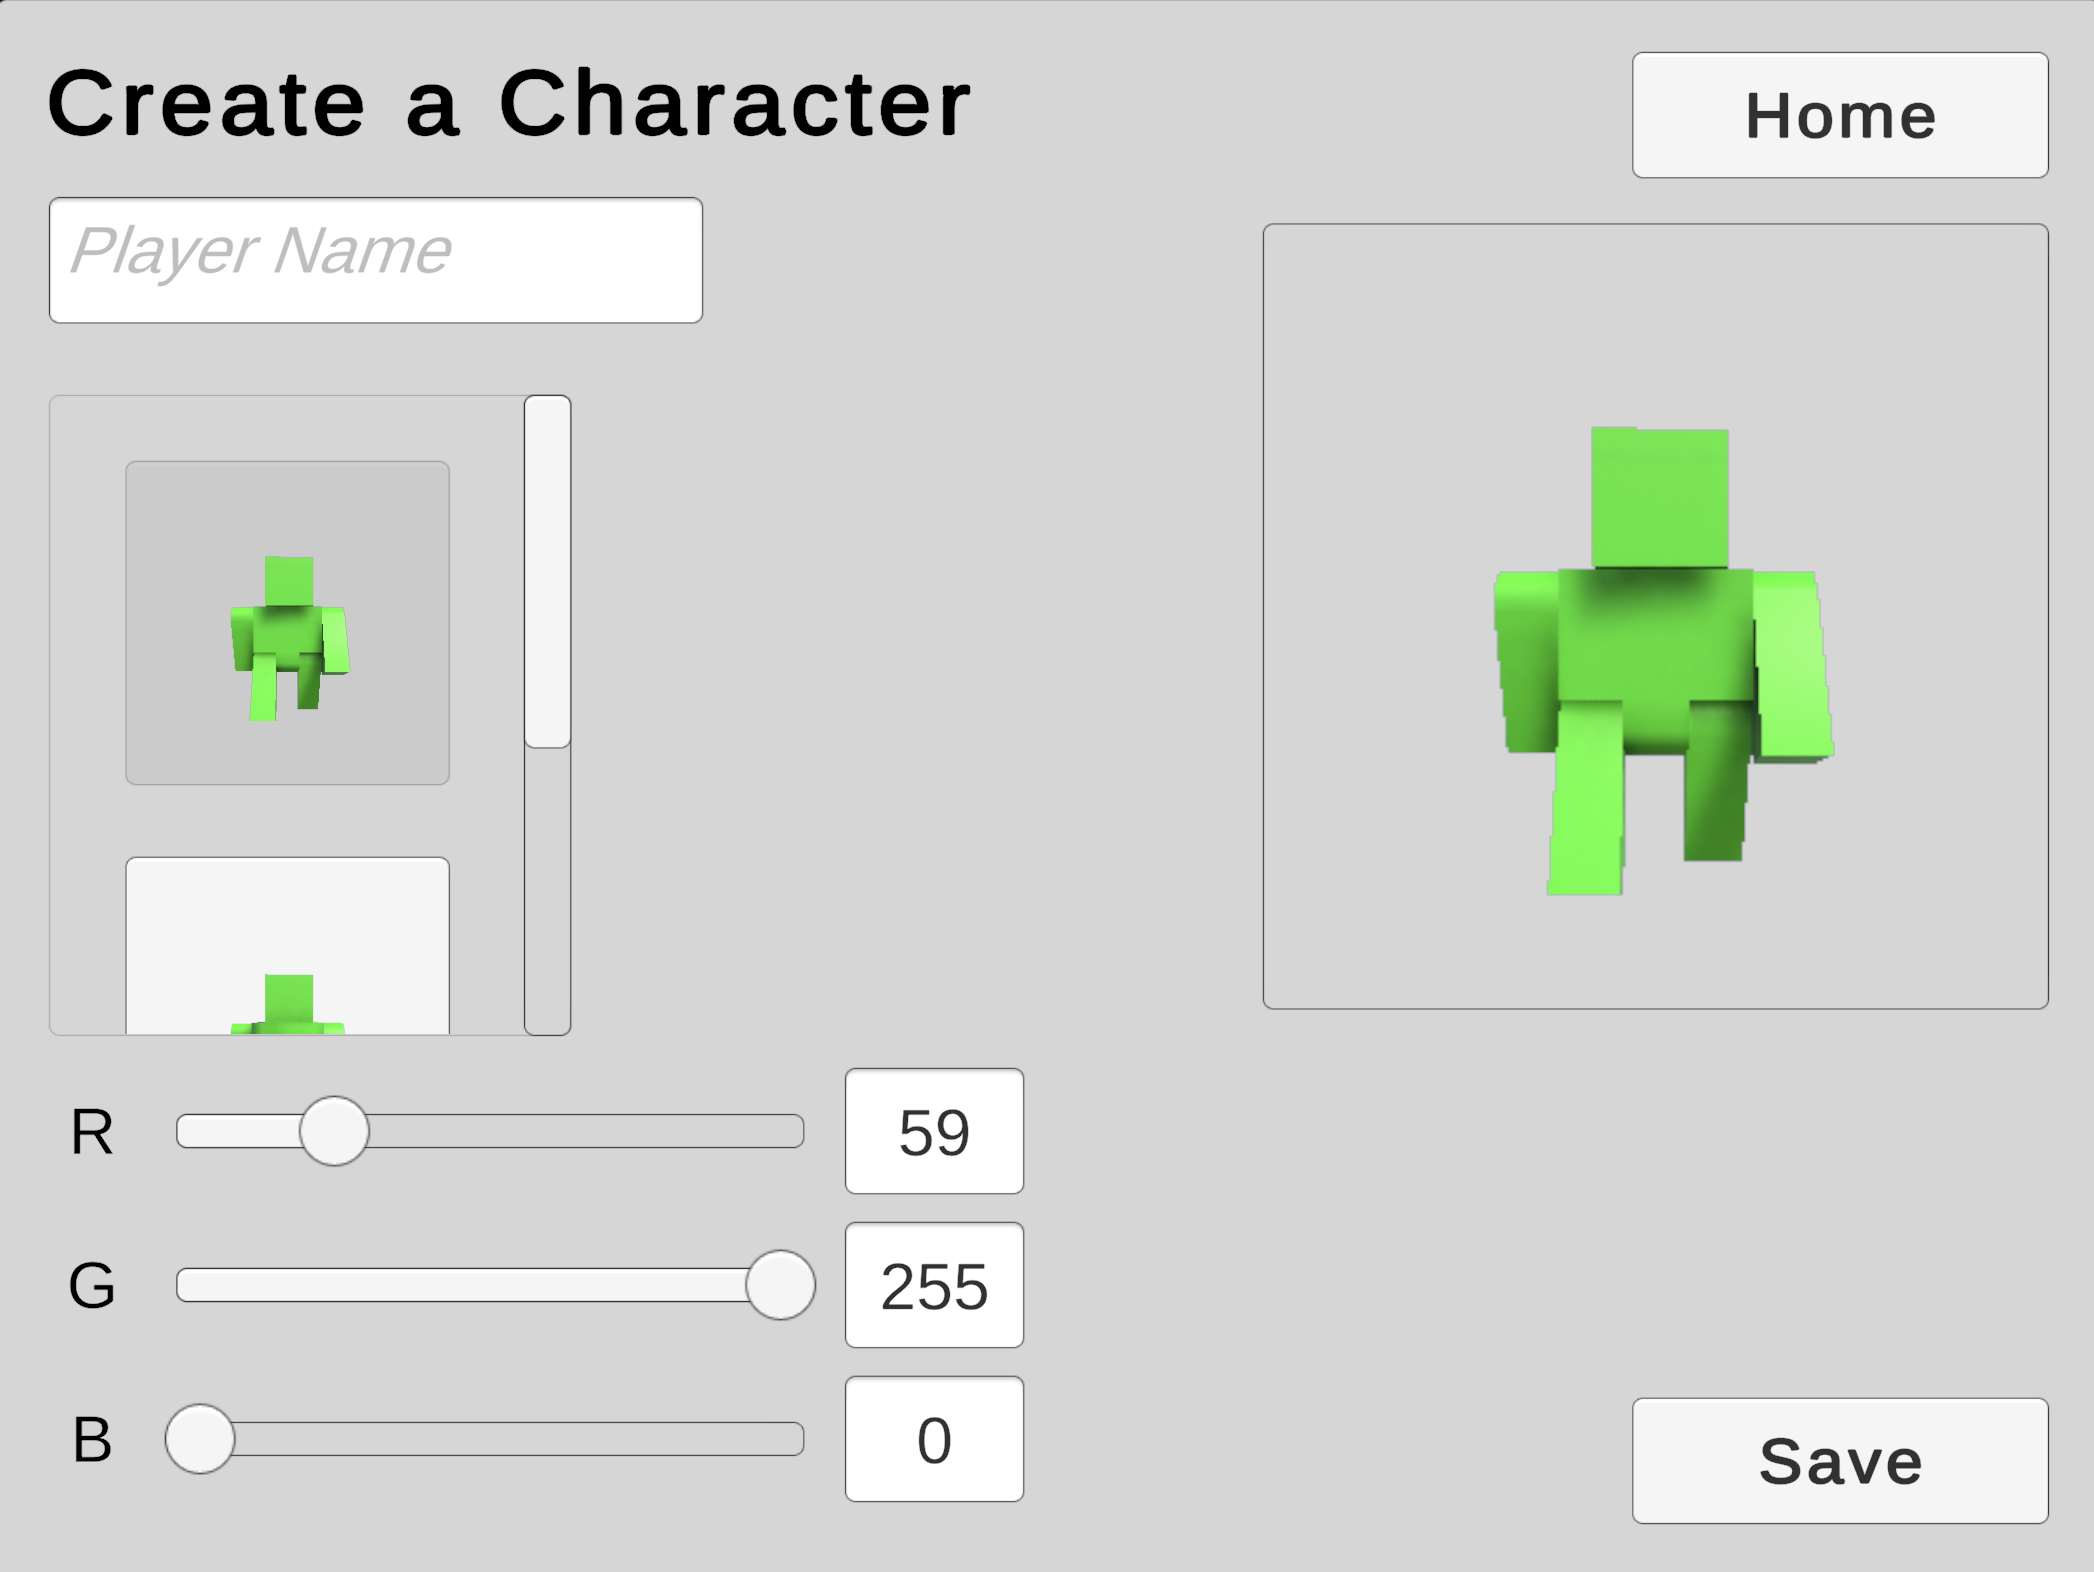Select the first character thumbnail in list
This screenshot has height=1572, width=2094.
pyautogui.click(x=287, y=622)
